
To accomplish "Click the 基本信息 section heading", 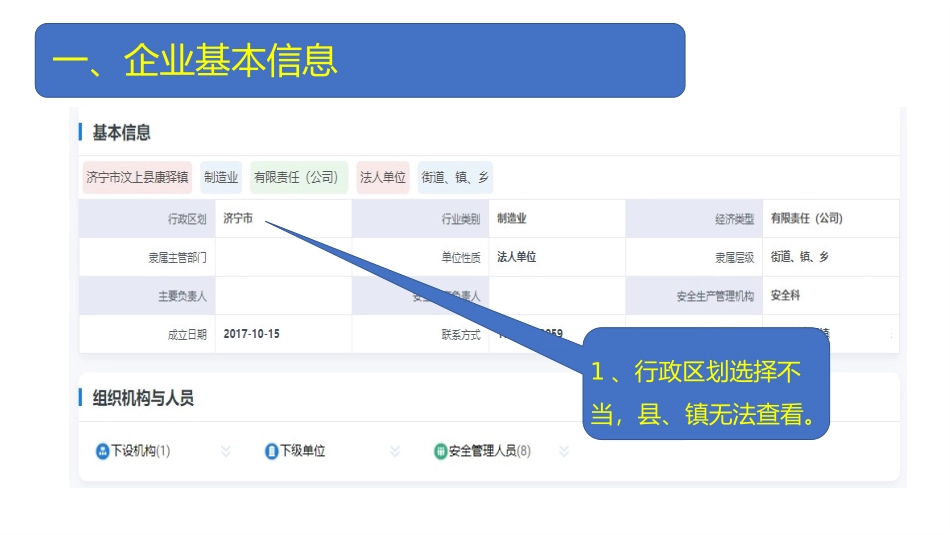I will pos(121,133).
